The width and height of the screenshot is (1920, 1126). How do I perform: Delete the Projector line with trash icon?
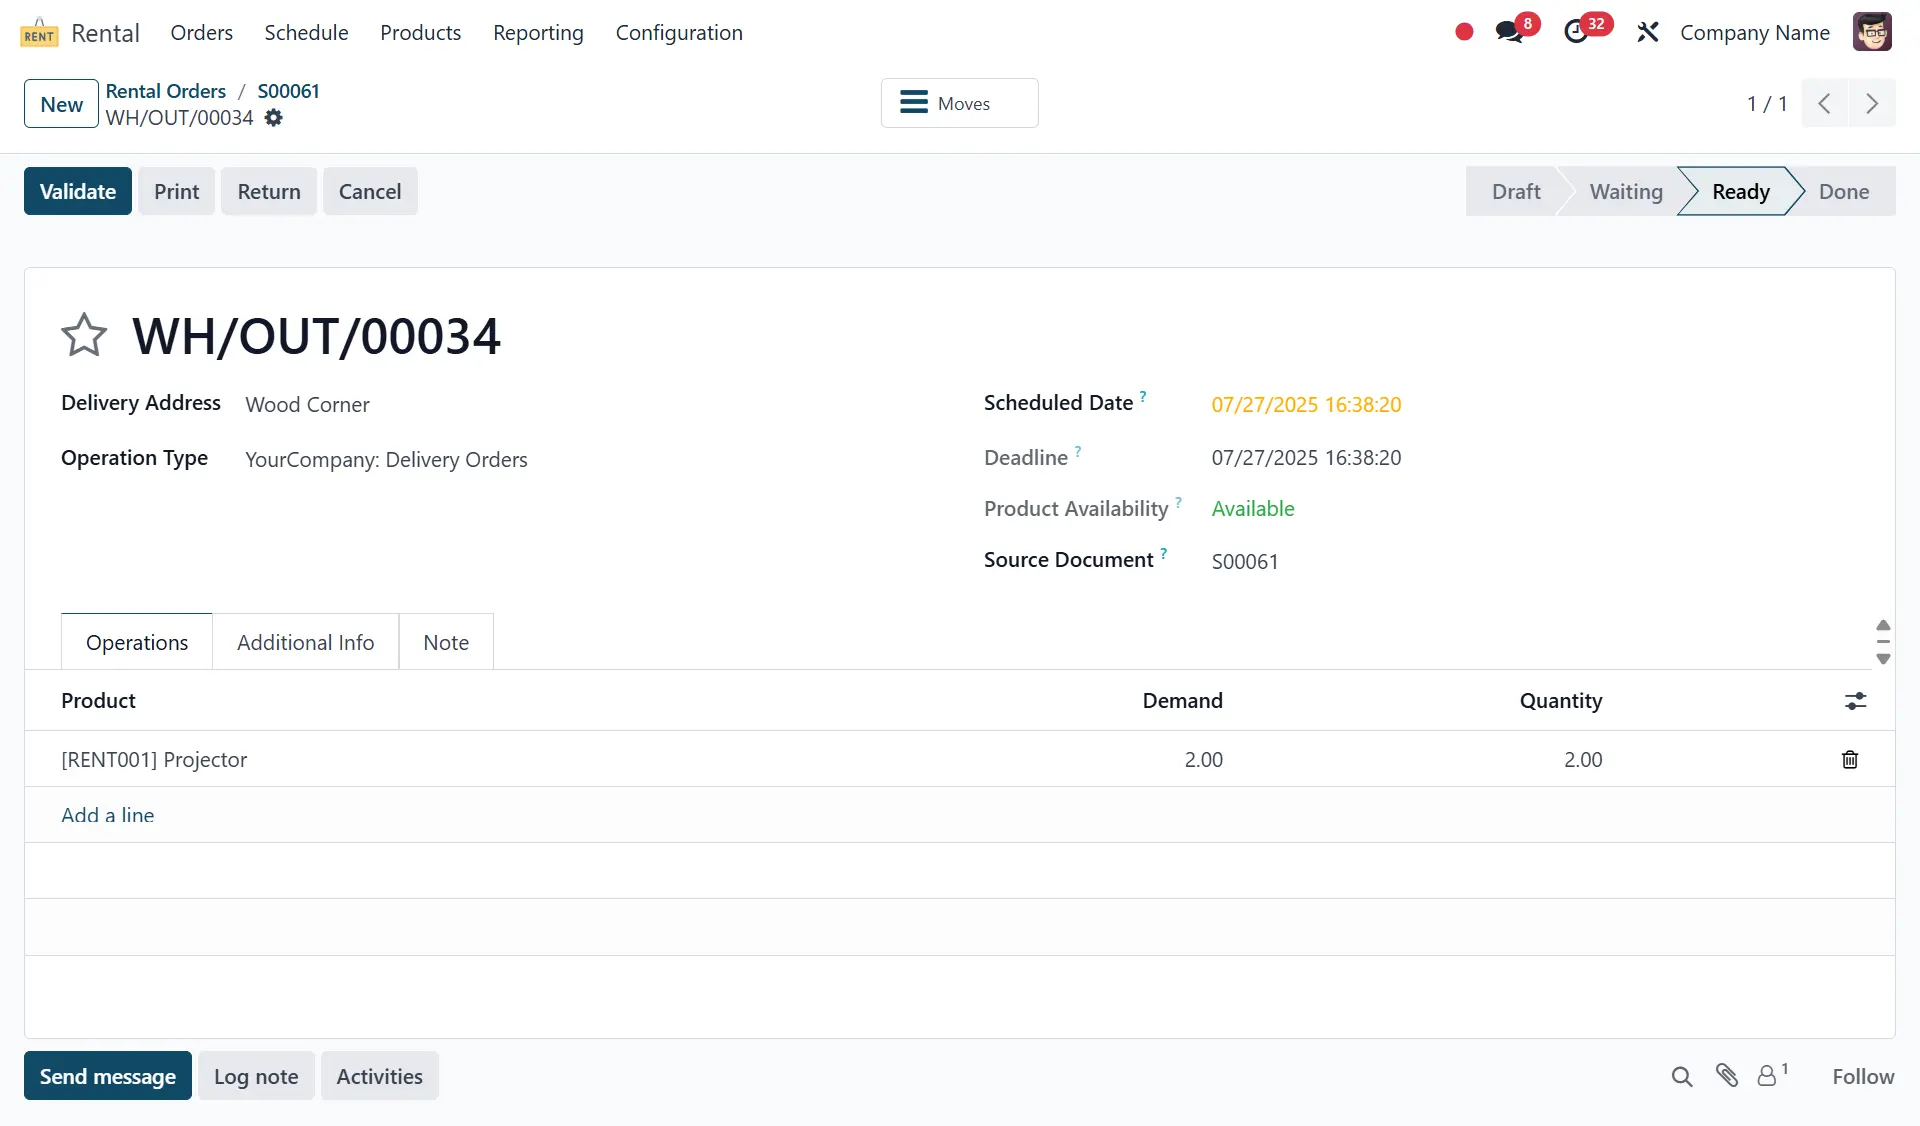tap(1850, 760)
